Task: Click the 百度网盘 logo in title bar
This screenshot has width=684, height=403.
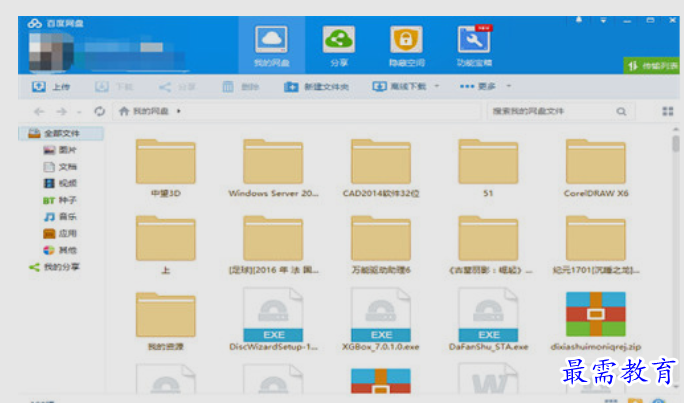Action: (x=55, y=24)
